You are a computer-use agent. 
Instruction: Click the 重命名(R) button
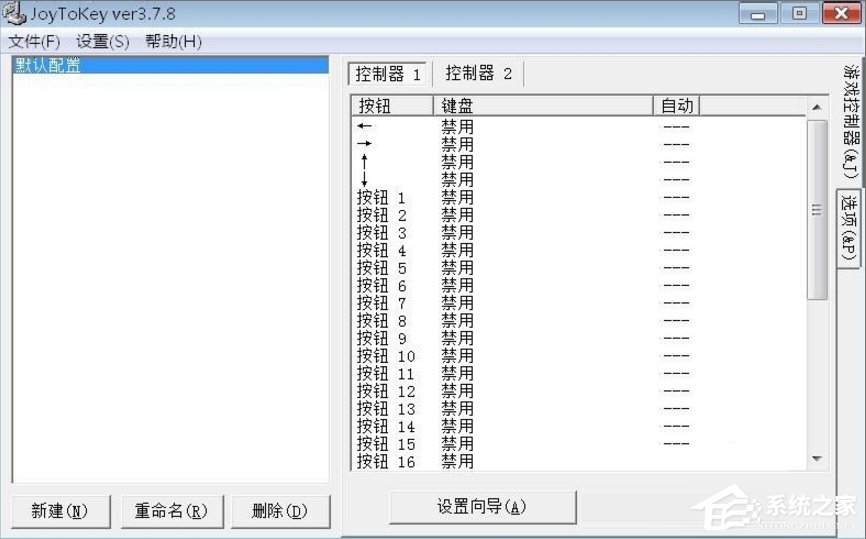point(172,511)
